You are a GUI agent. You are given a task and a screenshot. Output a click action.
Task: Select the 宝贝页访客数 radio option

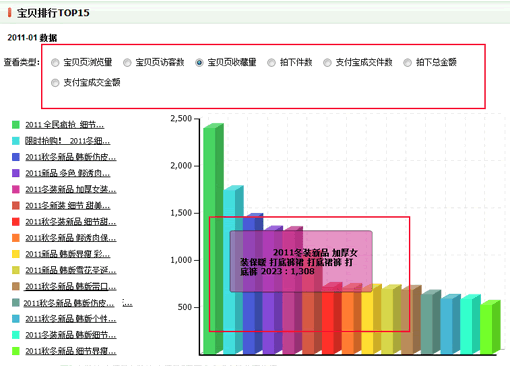(127, 63)
